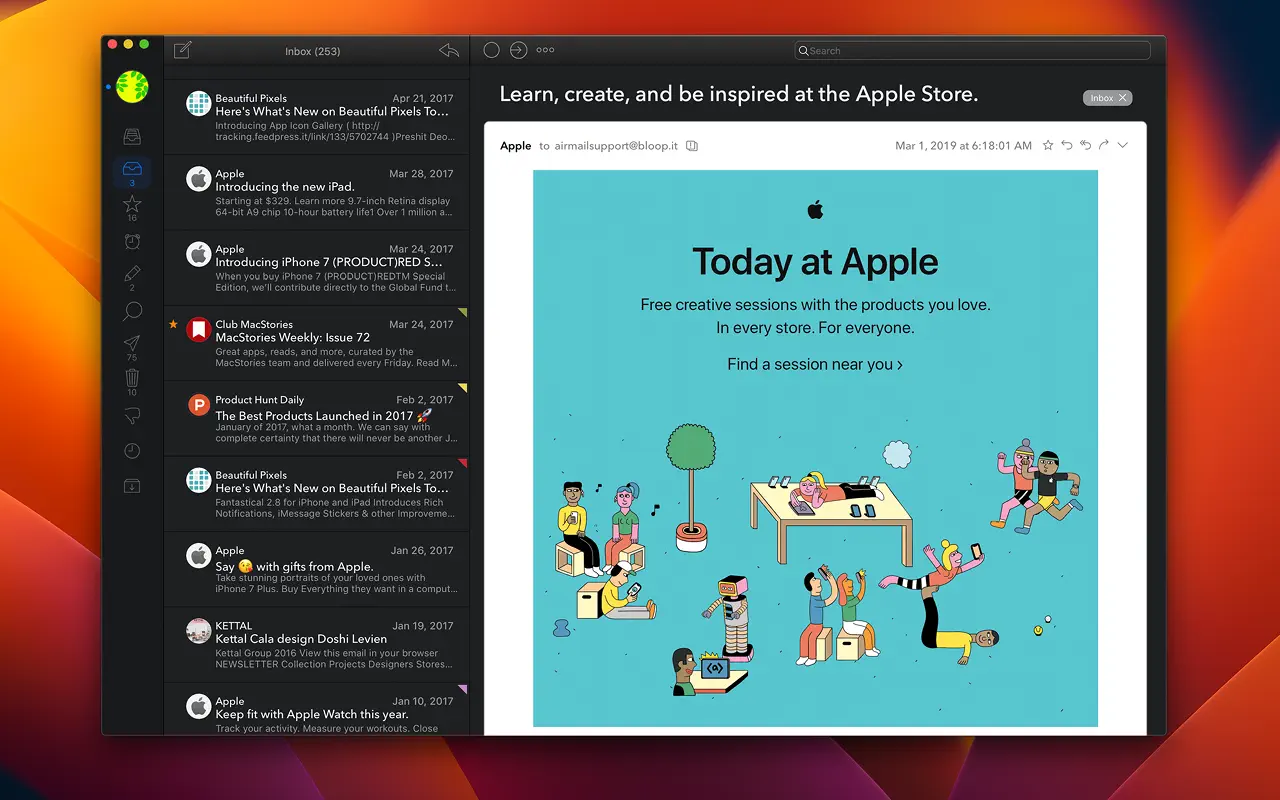Image resolution: width=1280 pixels, height=800 pixels.
Task: Reply all to the Apple message
Action: (1085, 145)
